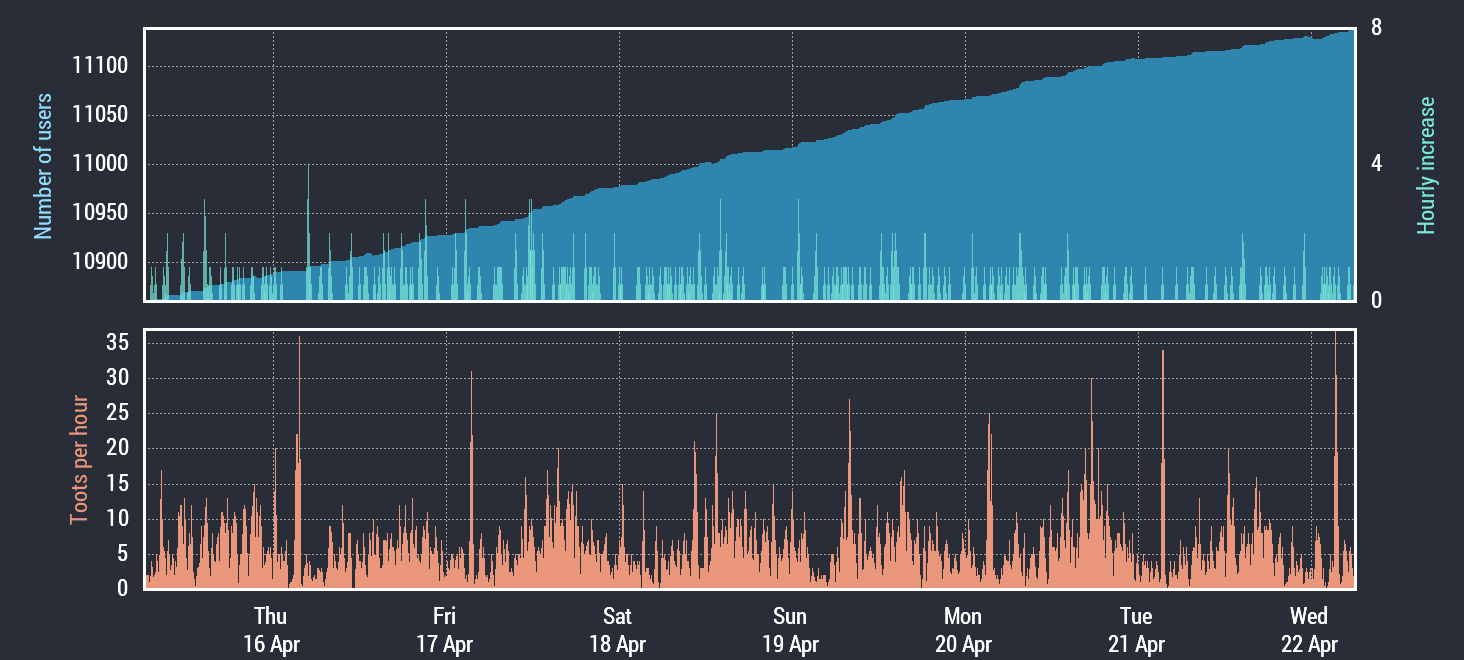Click the 11000 tick on users axis
1464x660 pixels.
point(100,165)
